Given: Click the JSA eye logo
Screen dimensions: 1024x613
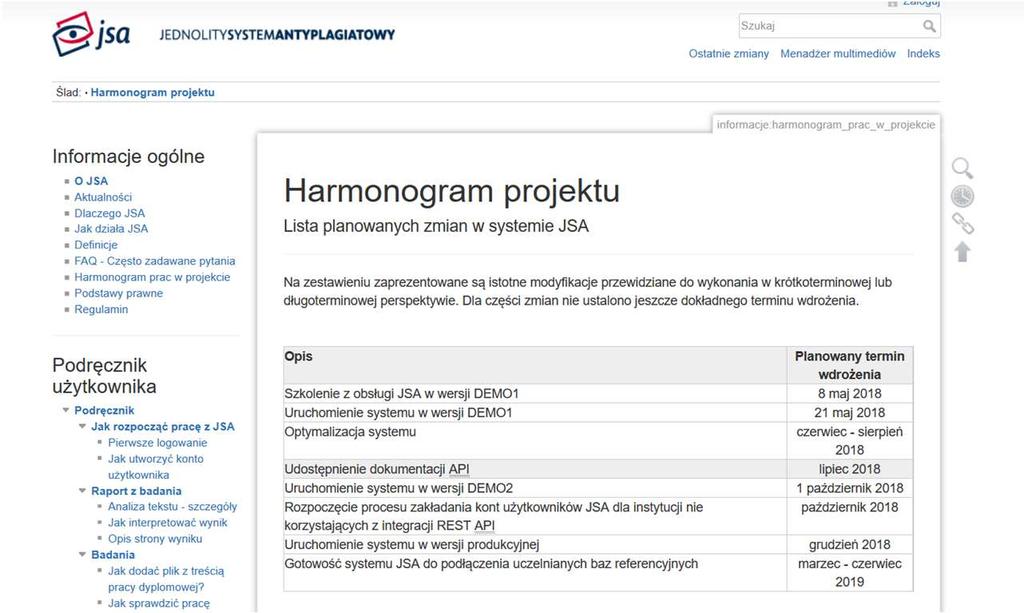Looking at the screenshot, I should [x=91, y=34].
